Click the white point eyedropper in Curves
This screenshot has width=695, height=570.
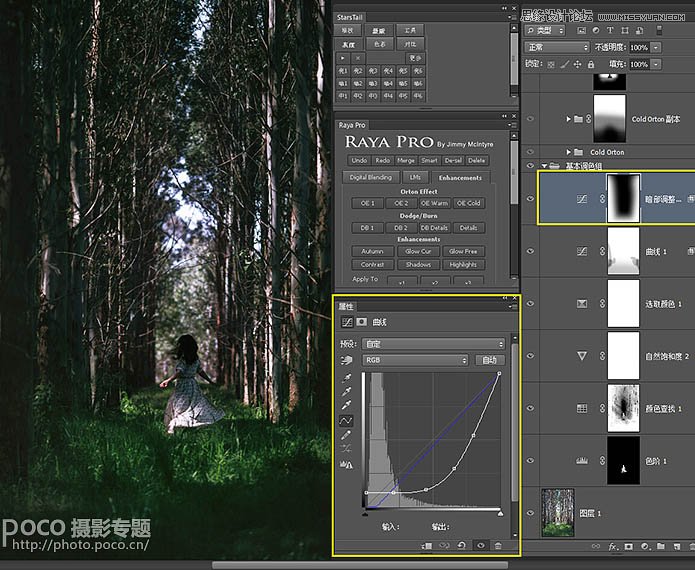pyautogui.click(x=346, y=405)
